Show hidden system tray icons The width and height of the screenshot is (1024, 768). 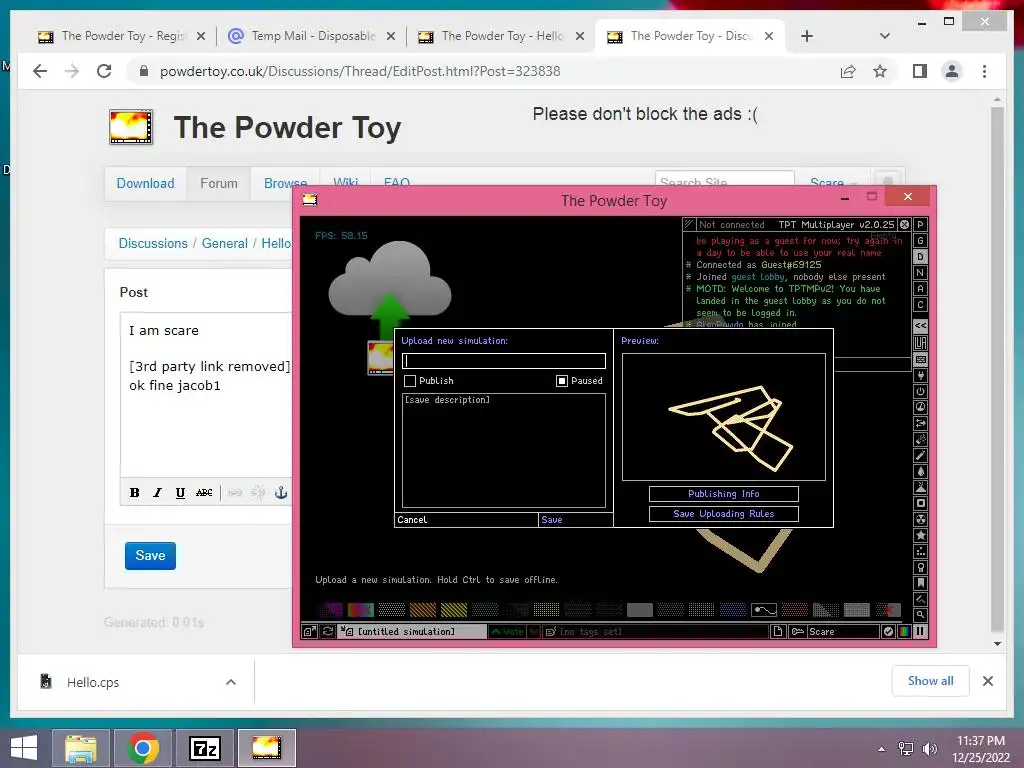(882, 749)
